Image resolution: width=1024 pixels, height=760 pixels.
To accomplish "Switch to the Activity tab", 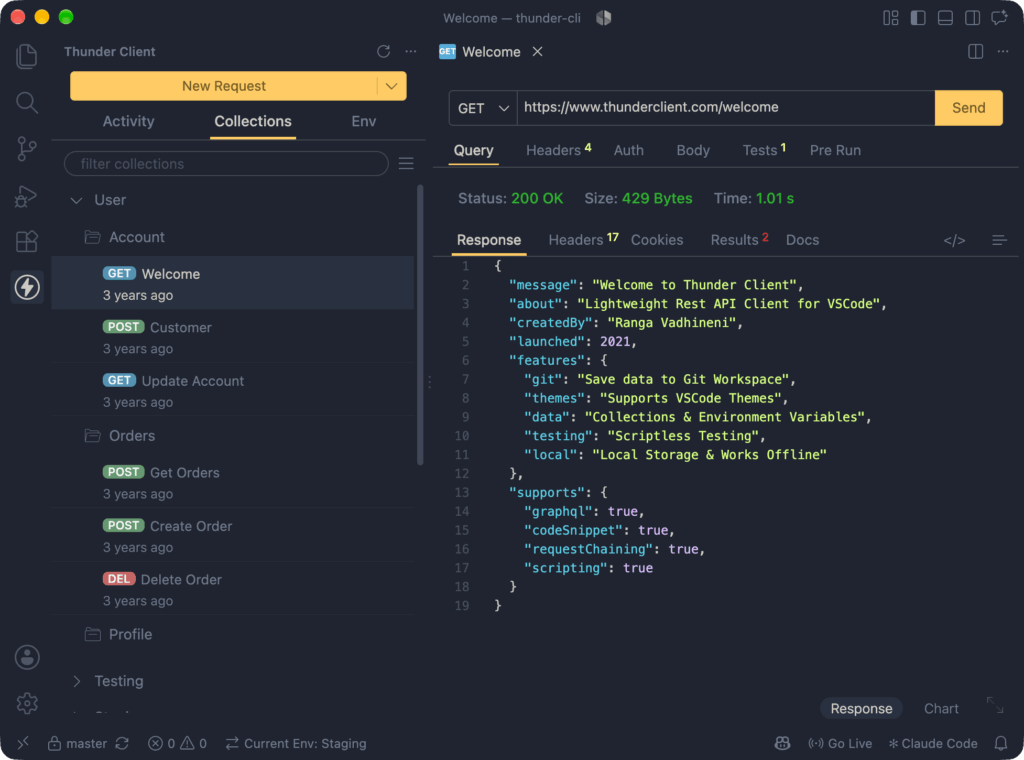I will click(x=128, y=121).
